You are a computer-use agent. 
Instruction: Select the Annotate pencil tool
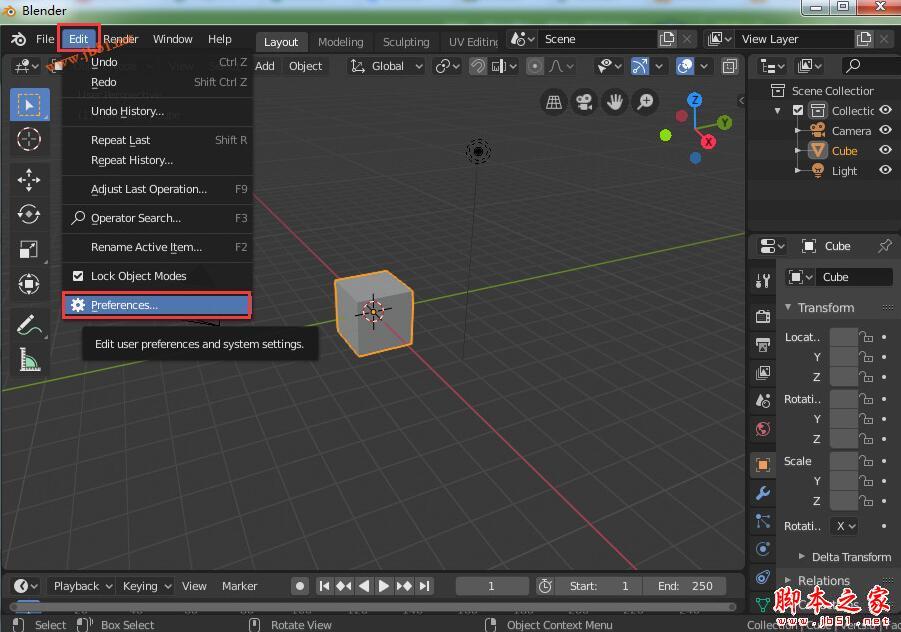click(29, 325)
